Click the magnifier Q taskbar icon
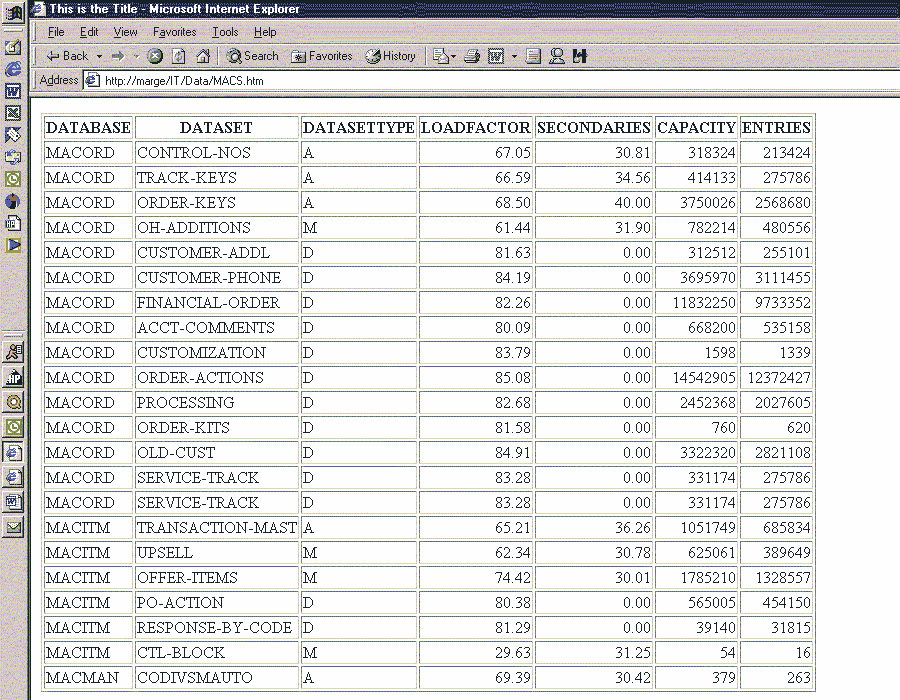The width and height of the screenshot is (900, 700). click(14, 402)
